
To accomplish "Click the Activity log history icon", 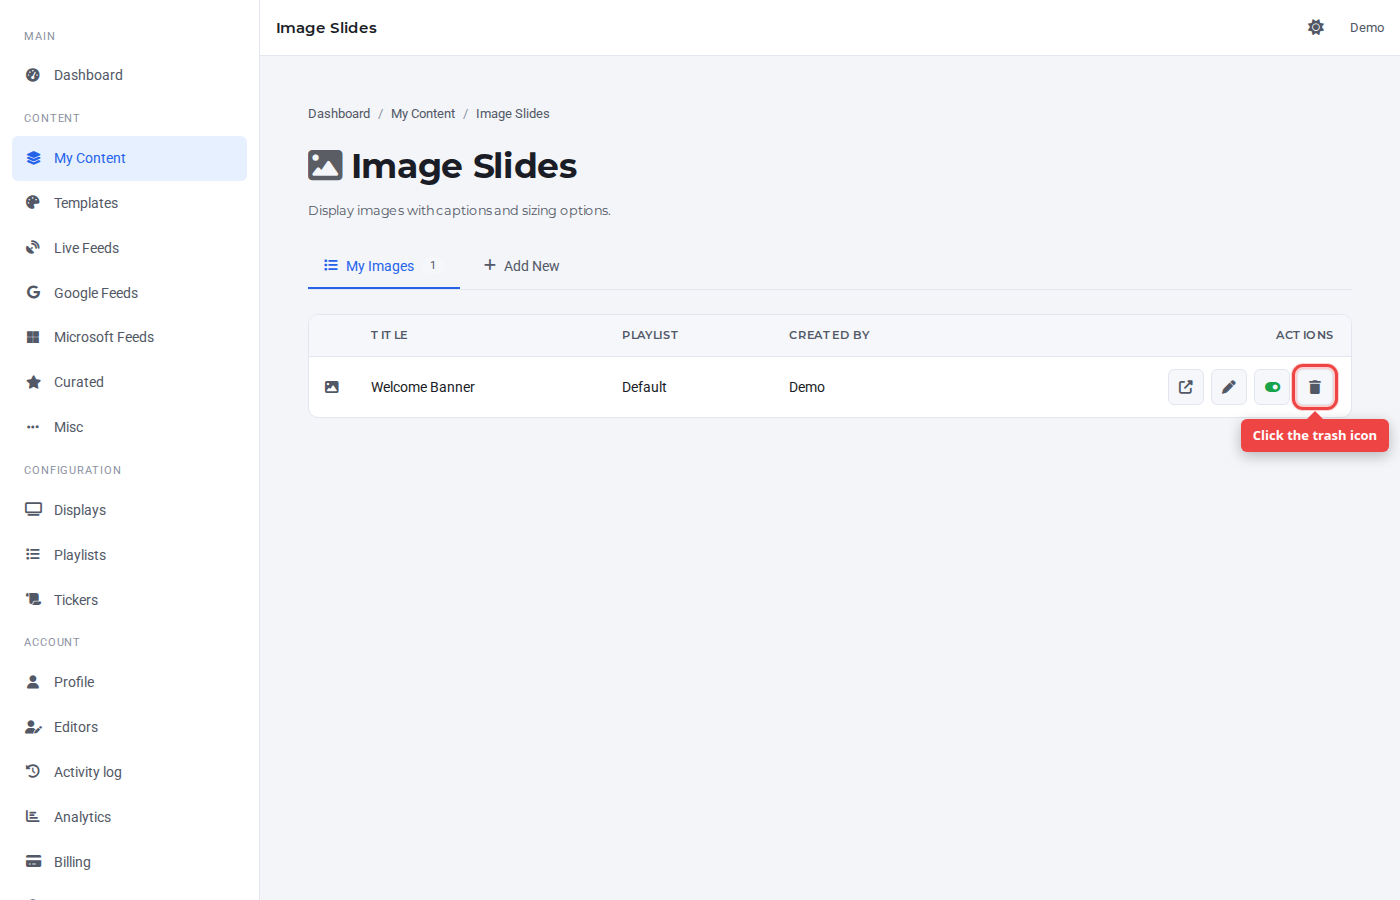I will [x=33, y=771].
